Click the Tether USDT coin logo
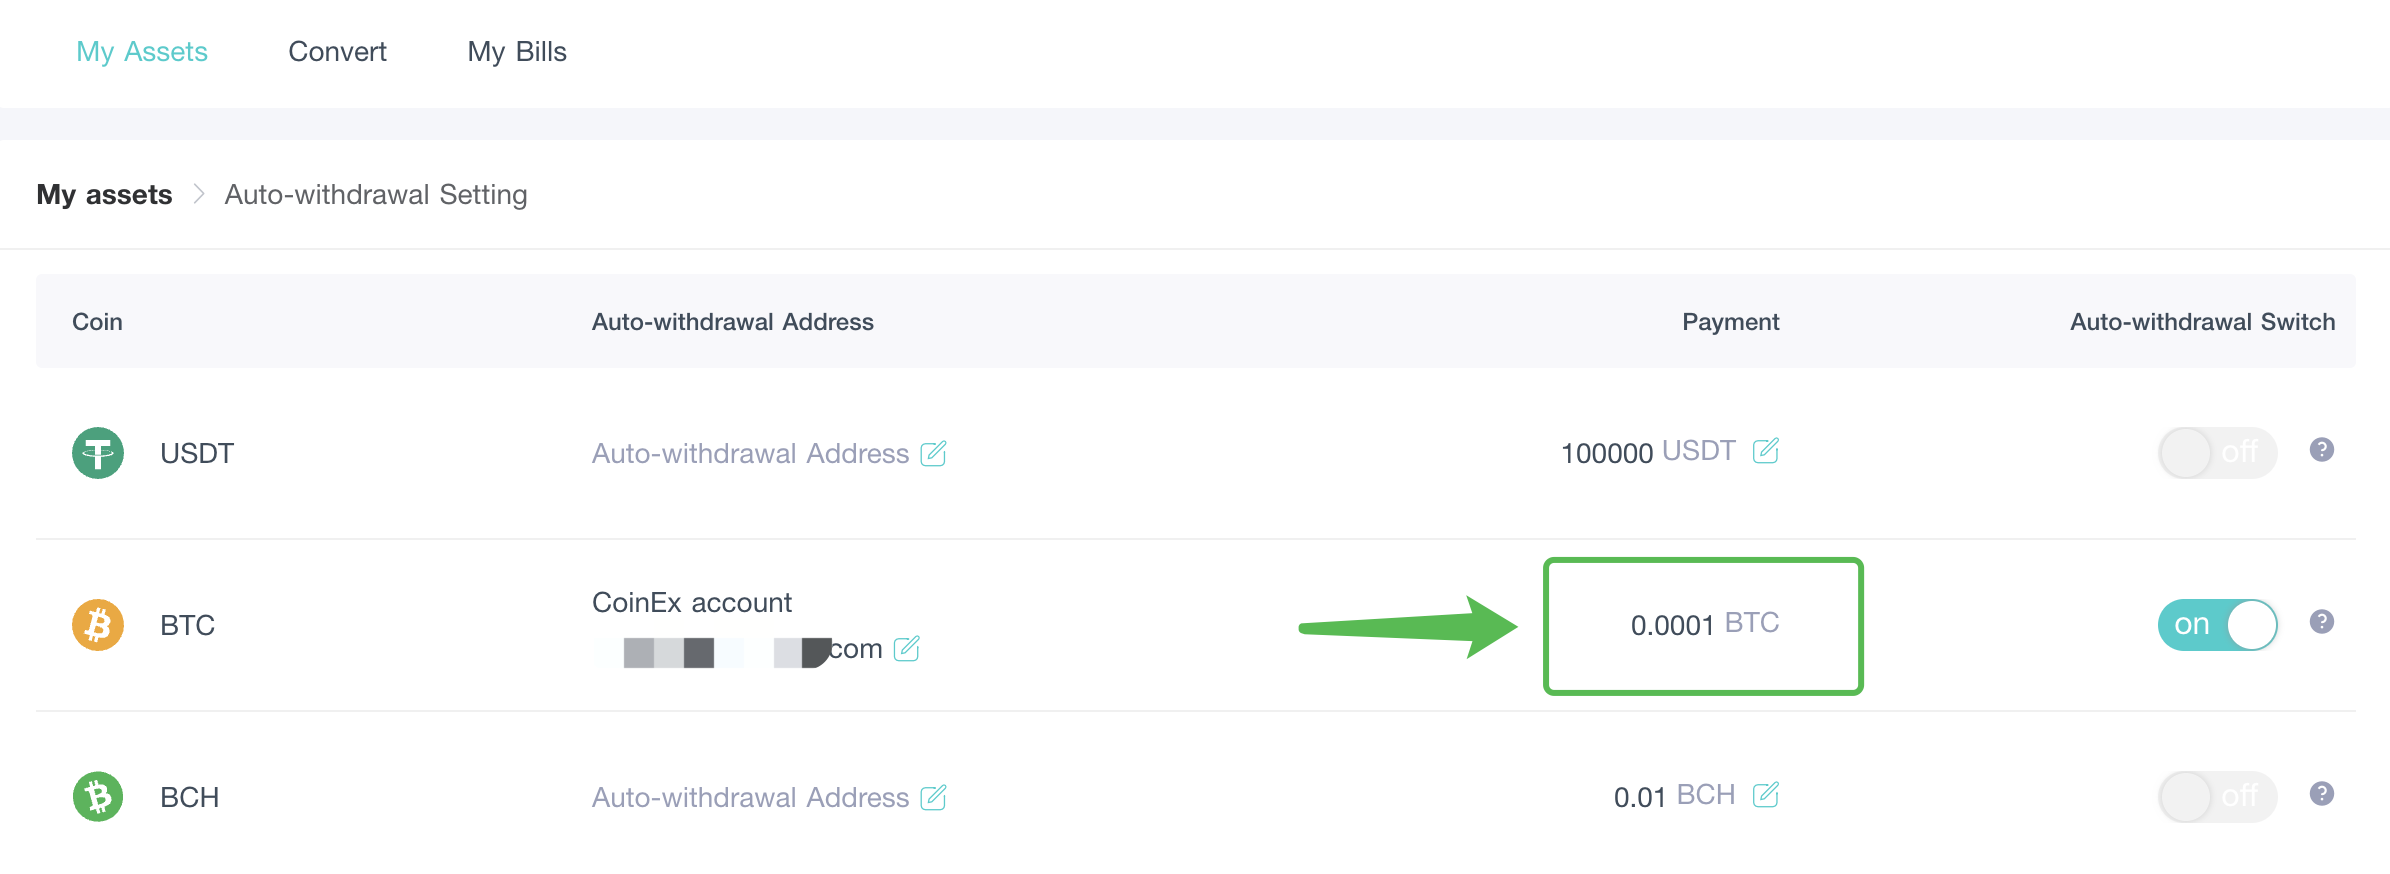The image size is (2390, 874). [x=98, y=453]
